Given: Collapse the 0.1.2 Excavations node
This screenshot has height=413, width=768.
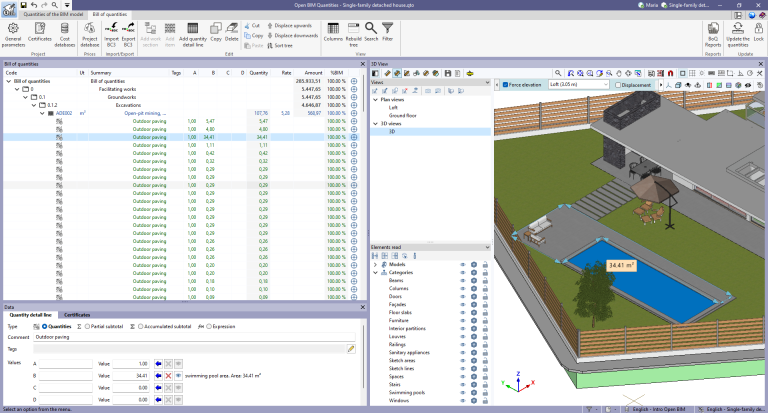Looking at the screenshot, I should click(34, 105).
